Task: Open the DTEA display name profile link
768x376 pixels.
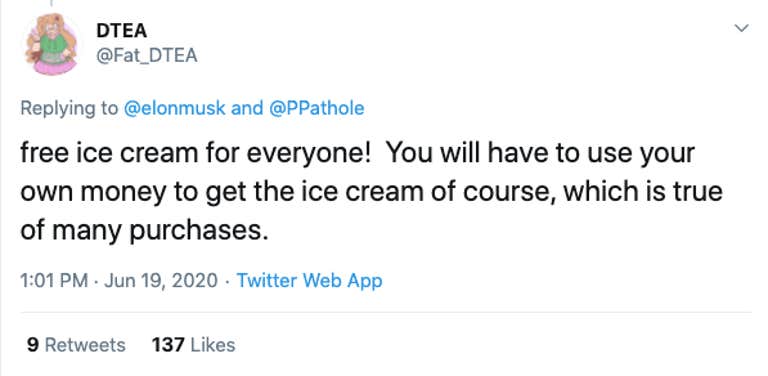Action: (x=121, y=31)
